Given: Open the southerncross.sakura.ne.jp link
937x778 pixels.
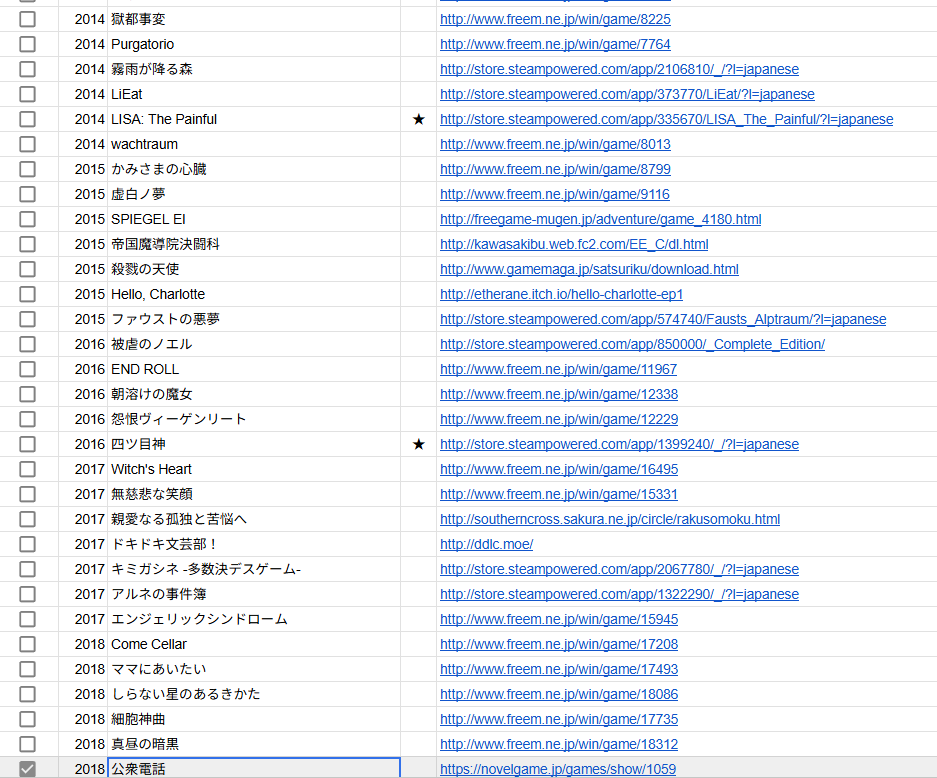Looking at the screenshot, I should point(610,519).
